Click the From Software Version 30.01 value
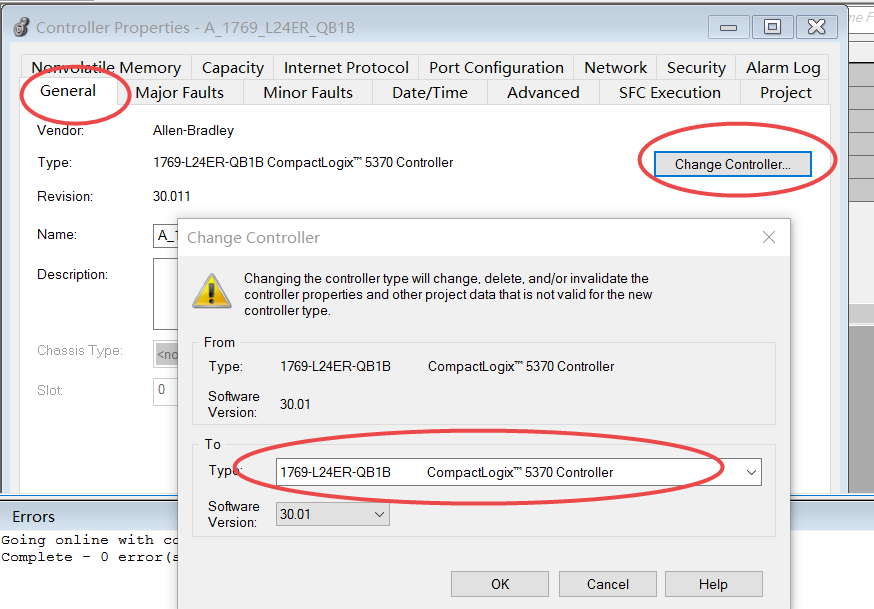 click(295, 405)
